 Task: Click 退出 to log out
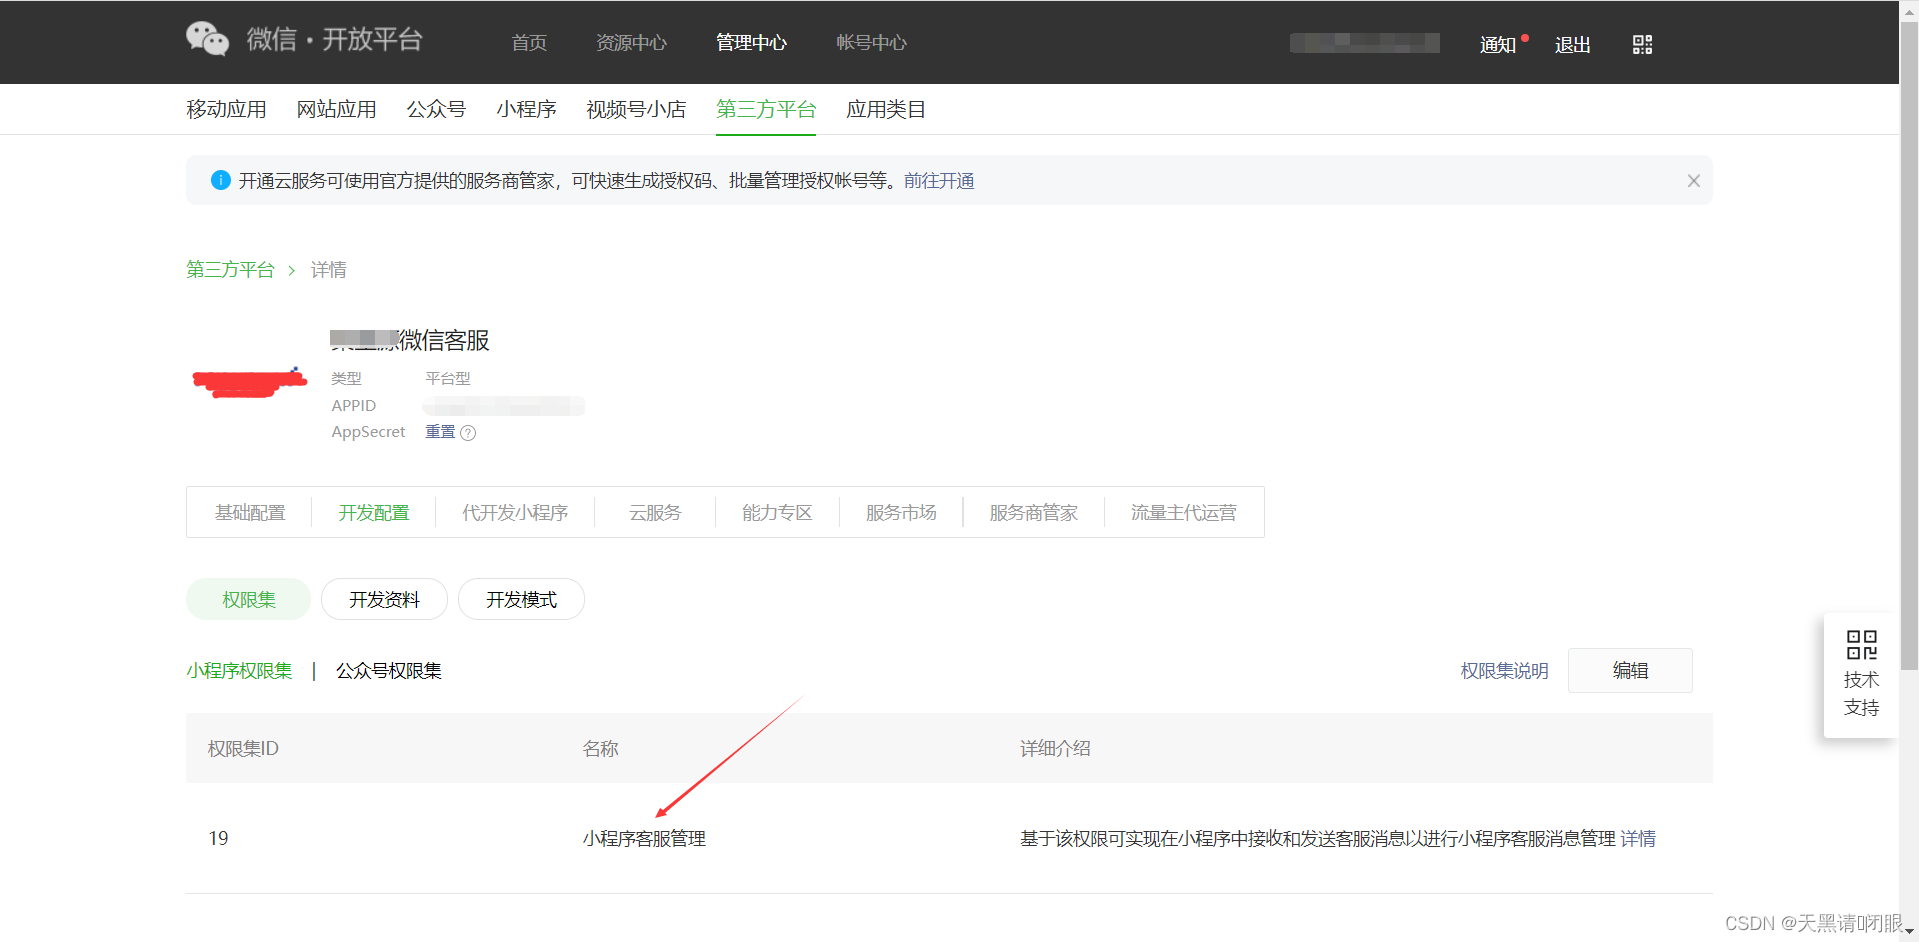pos(1573,45)
